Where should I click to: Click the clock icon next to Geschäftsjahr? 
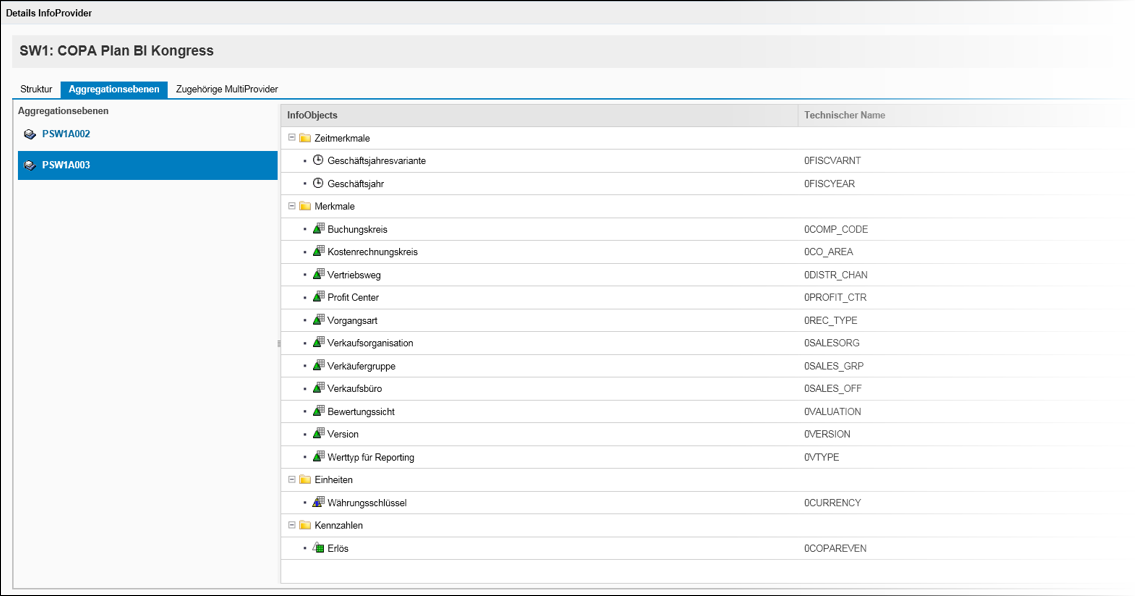(318, 183)
